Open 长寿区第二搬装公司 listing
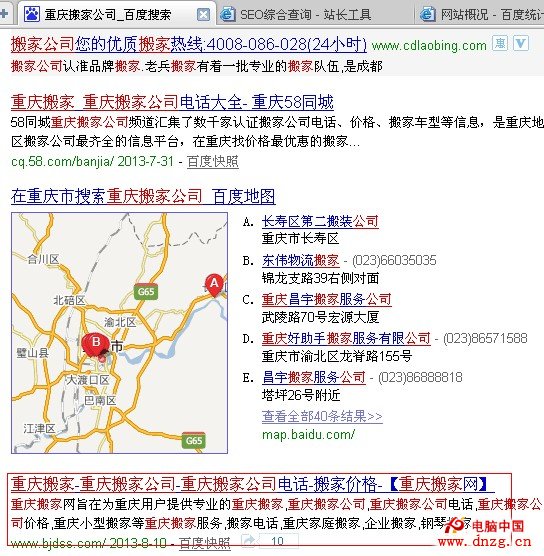Image resolution: width=544 pixels, height=556 pixels. pos(320,221)
